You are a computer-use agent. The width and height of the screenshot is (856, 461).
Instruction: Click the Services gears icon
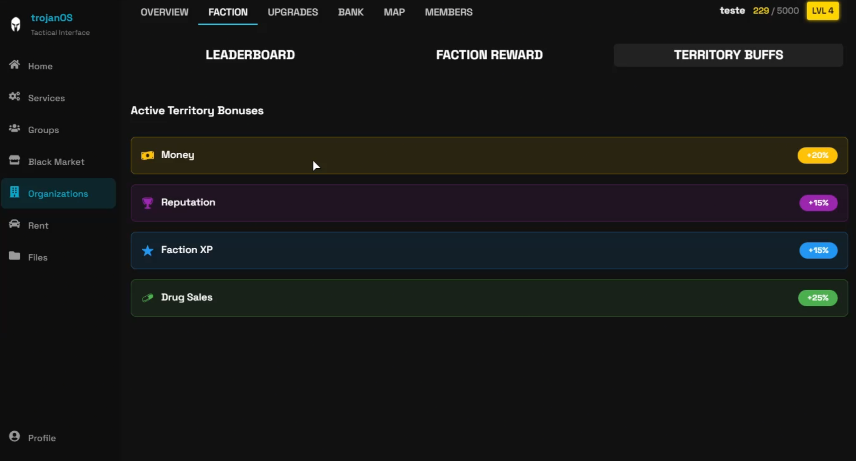tap(15, 98)
